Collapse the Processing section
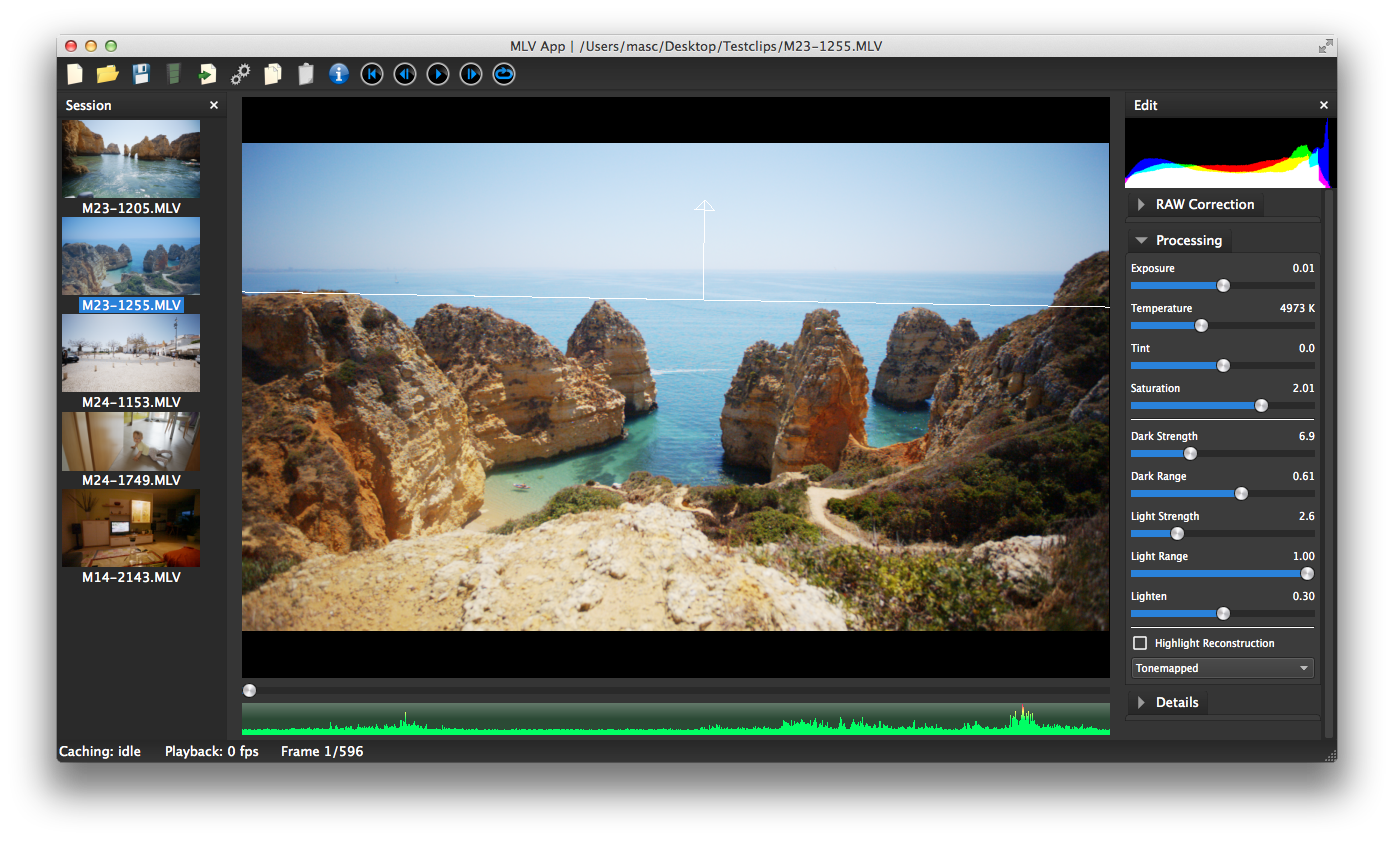Viewport: 1394px width, 841px height. (x=1178, y=240)
